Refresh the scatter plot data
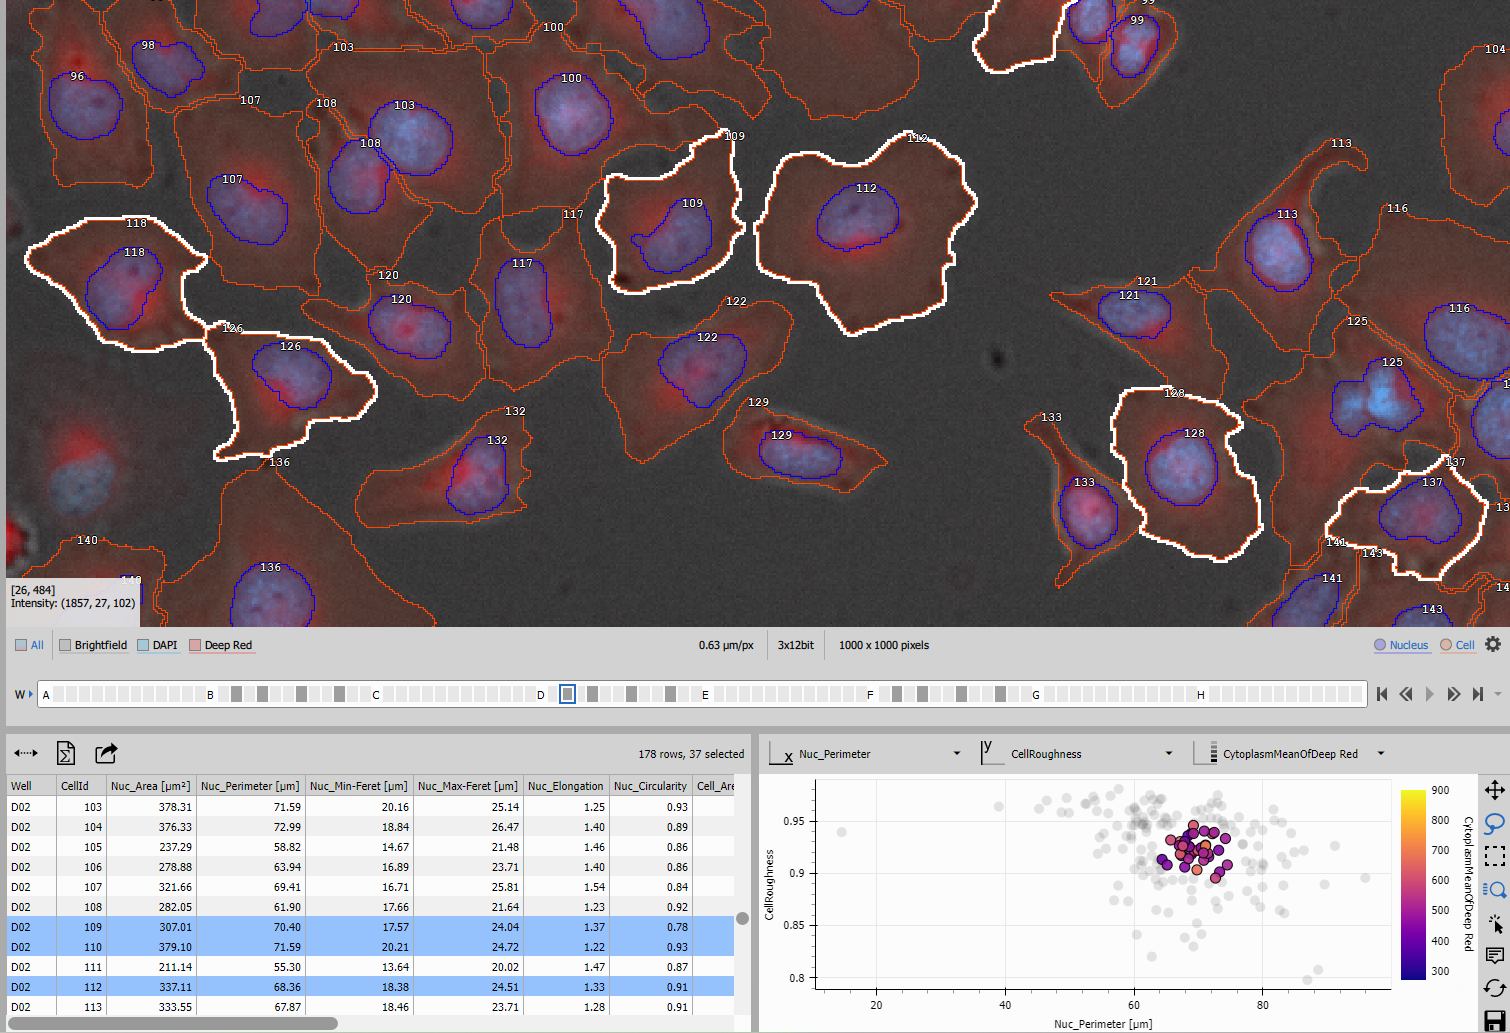Viewport: 1510px width, 1033px height. 1494,987
